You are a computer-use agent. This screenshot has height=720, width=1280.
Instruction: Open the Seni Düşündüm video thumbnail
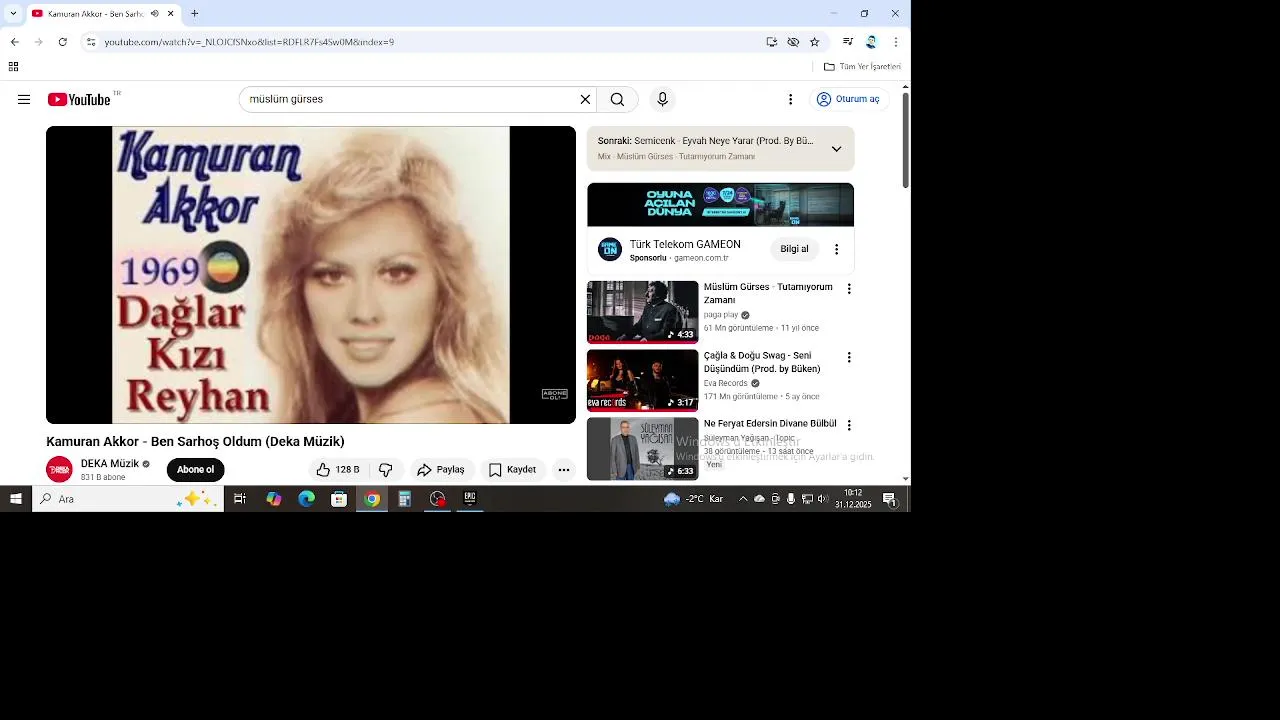642,380
